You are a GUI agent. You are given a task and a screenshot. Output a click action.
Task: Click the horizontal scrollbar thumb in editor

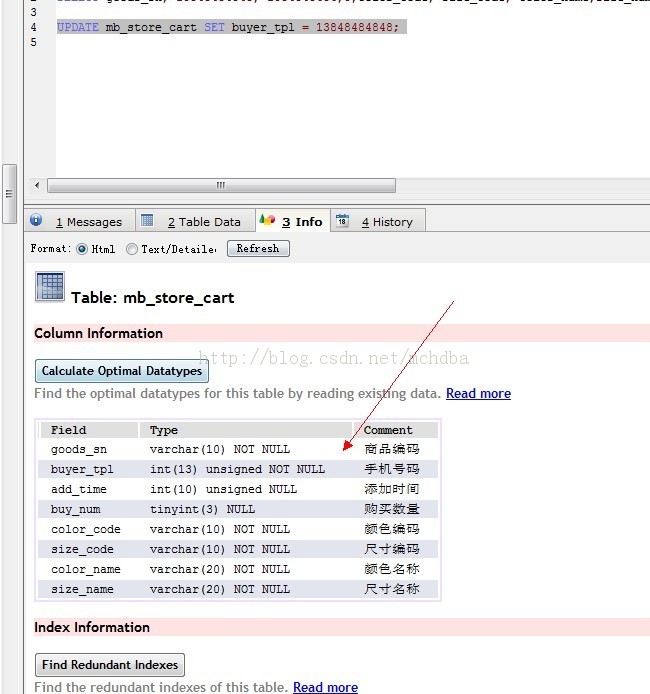point(221,185)
